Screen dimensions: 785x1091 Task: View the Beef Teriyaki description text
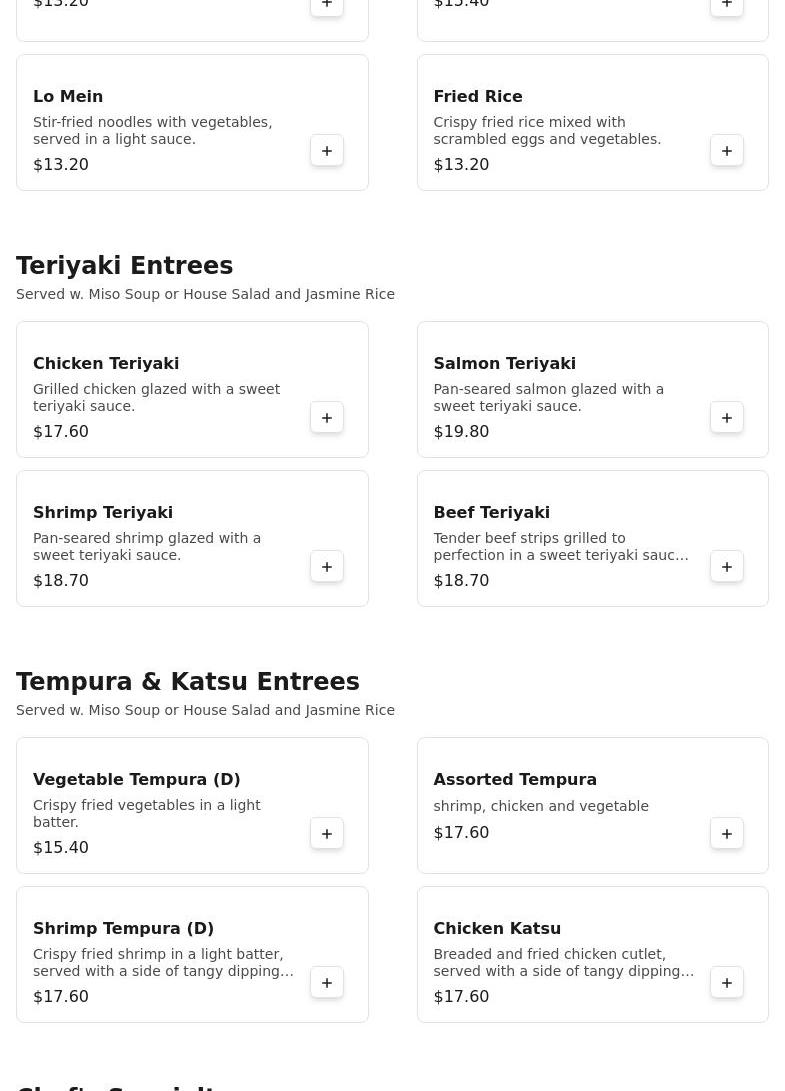click(x=560, y=547)
